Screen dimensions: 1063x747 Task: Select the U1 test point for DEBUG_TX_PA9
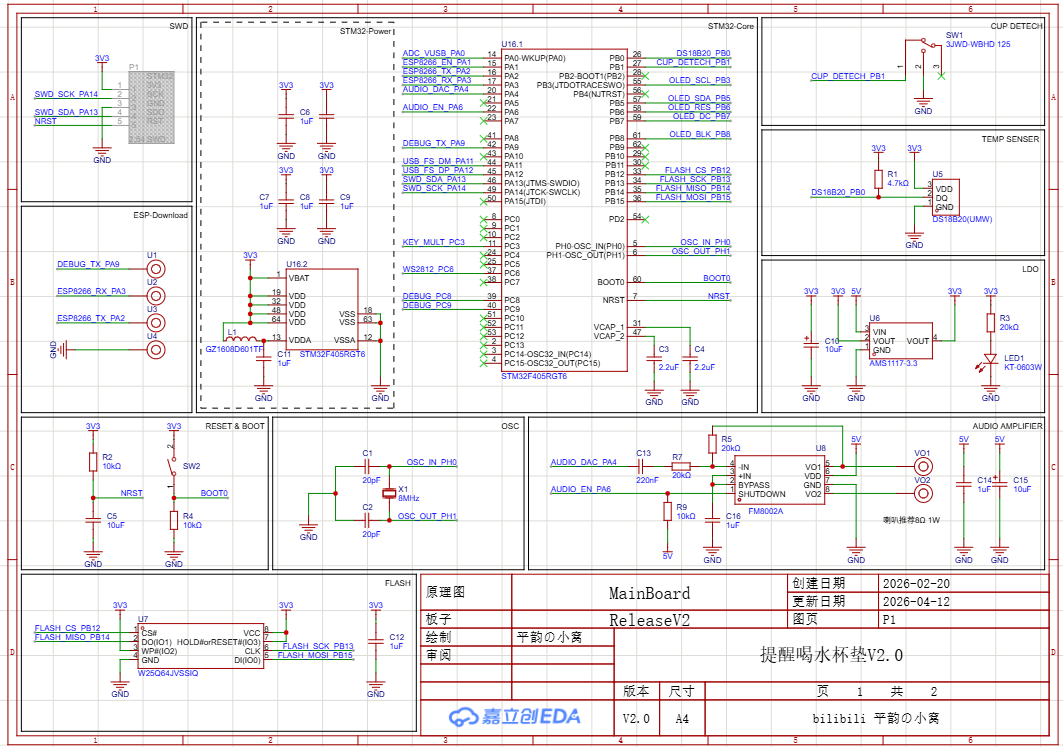point(152,270)
